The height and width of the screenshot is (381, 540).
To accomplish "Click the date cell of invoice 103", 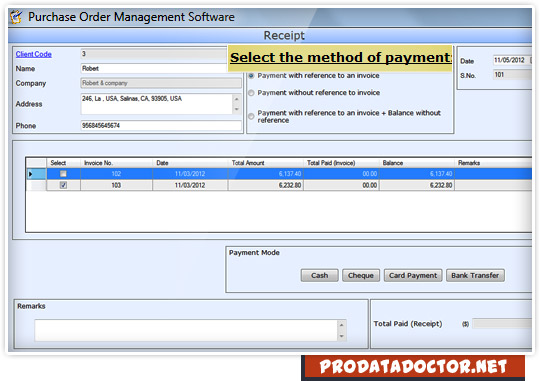I will click(x=190, y=185).
